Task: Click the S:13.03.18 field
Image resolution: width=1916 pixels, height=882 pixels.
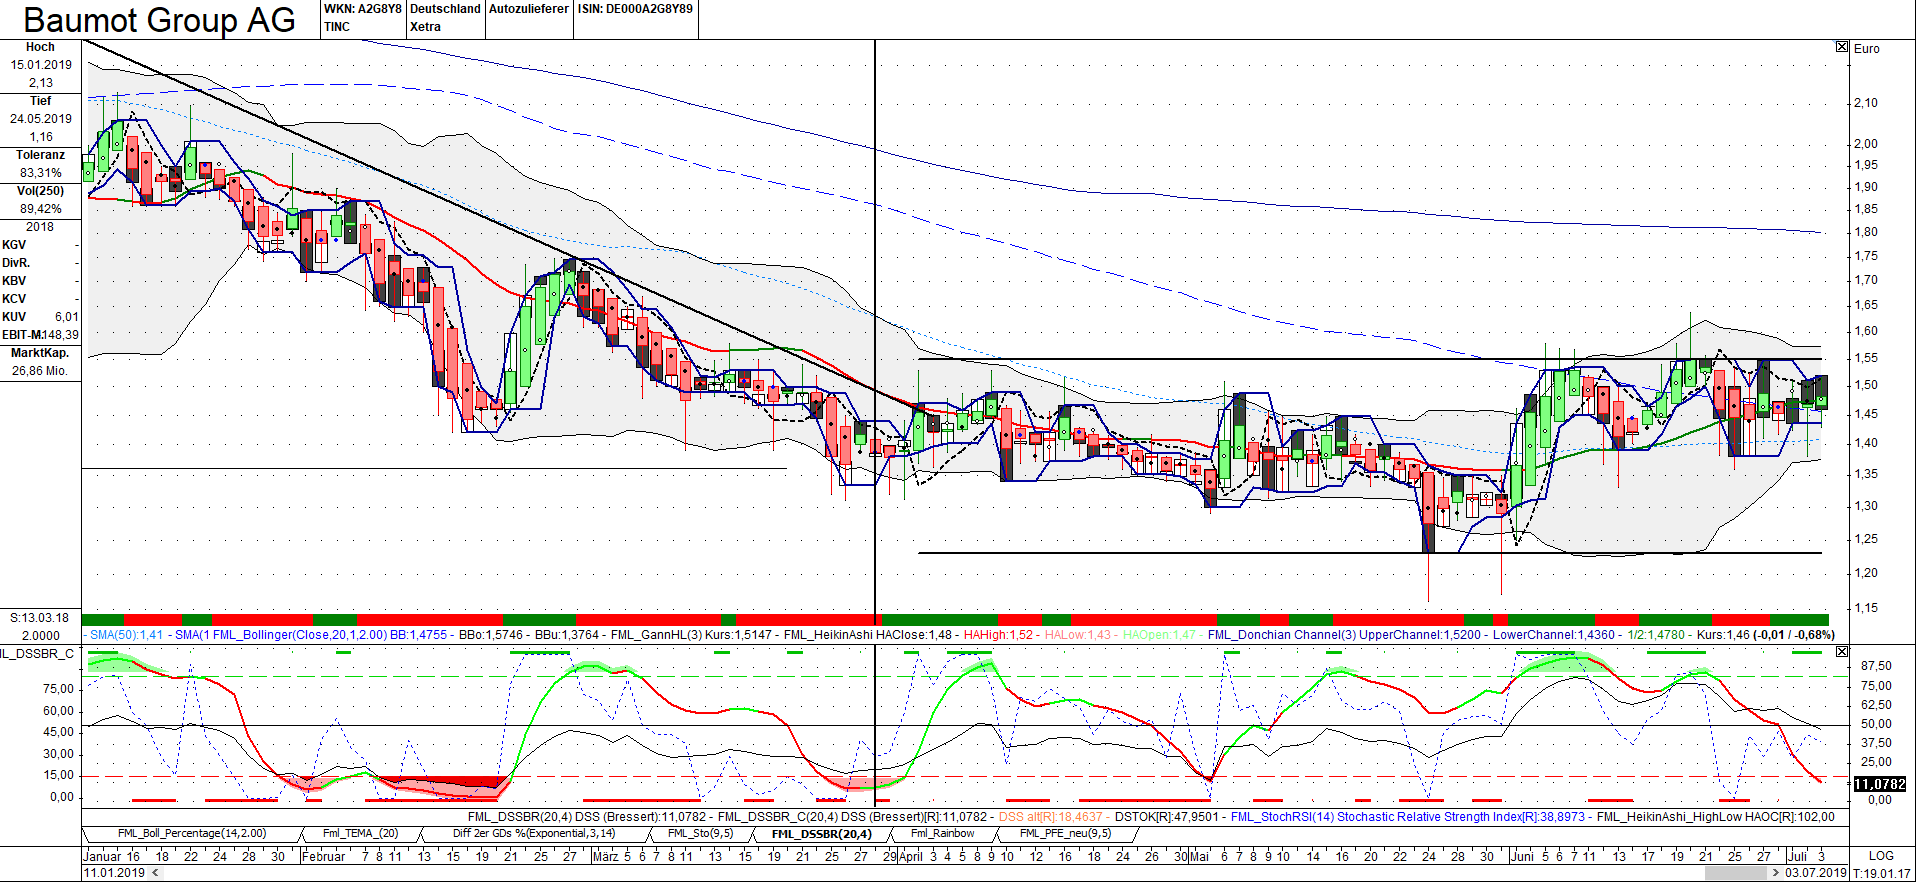Action: click(40, 618)
